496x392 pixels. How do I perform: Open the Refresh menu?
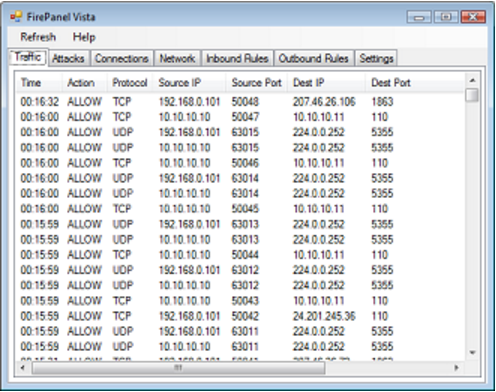tap(38, 37)
